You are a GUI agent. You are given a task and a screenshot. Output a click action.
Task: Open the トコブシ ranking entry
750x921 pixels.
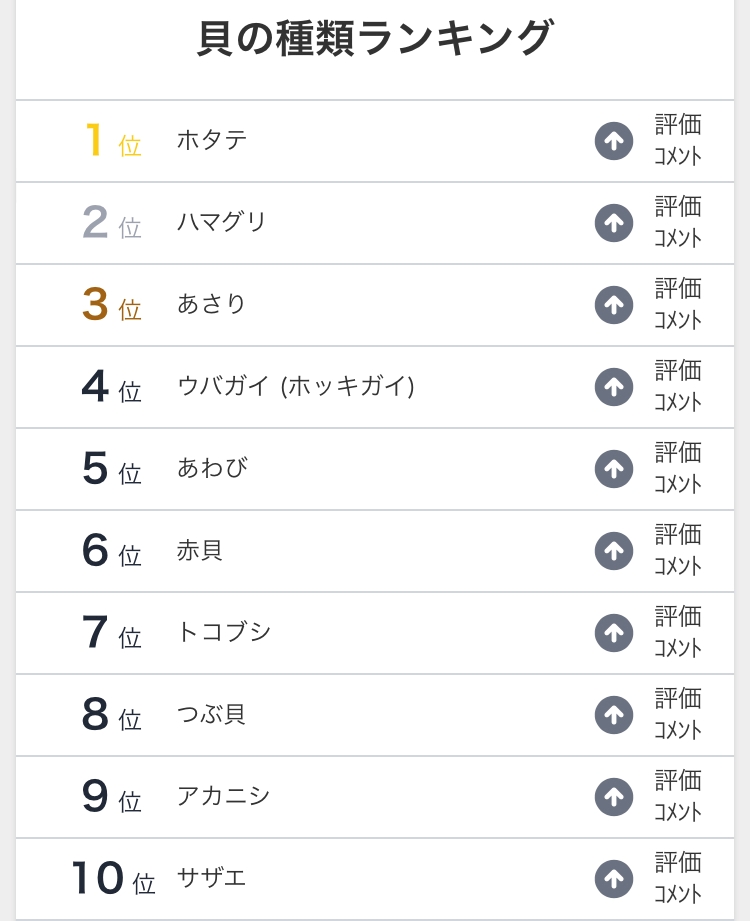click(x=224, y=633)
